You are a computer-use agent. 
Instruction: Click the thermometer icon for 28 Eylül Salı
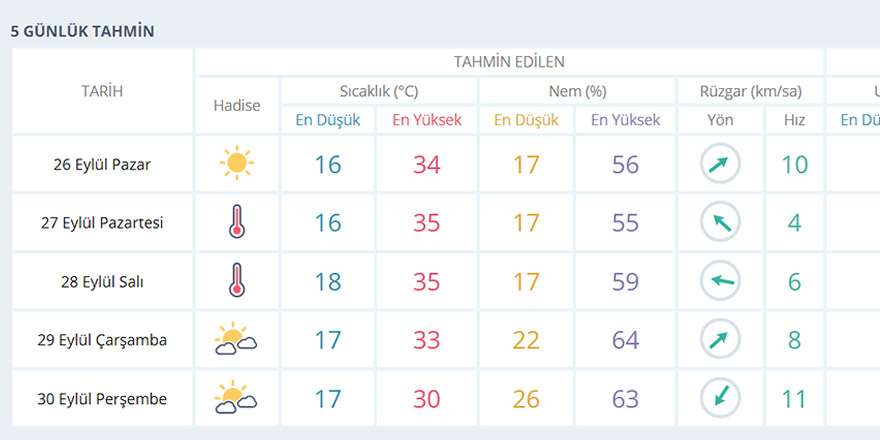pos(237,281)
